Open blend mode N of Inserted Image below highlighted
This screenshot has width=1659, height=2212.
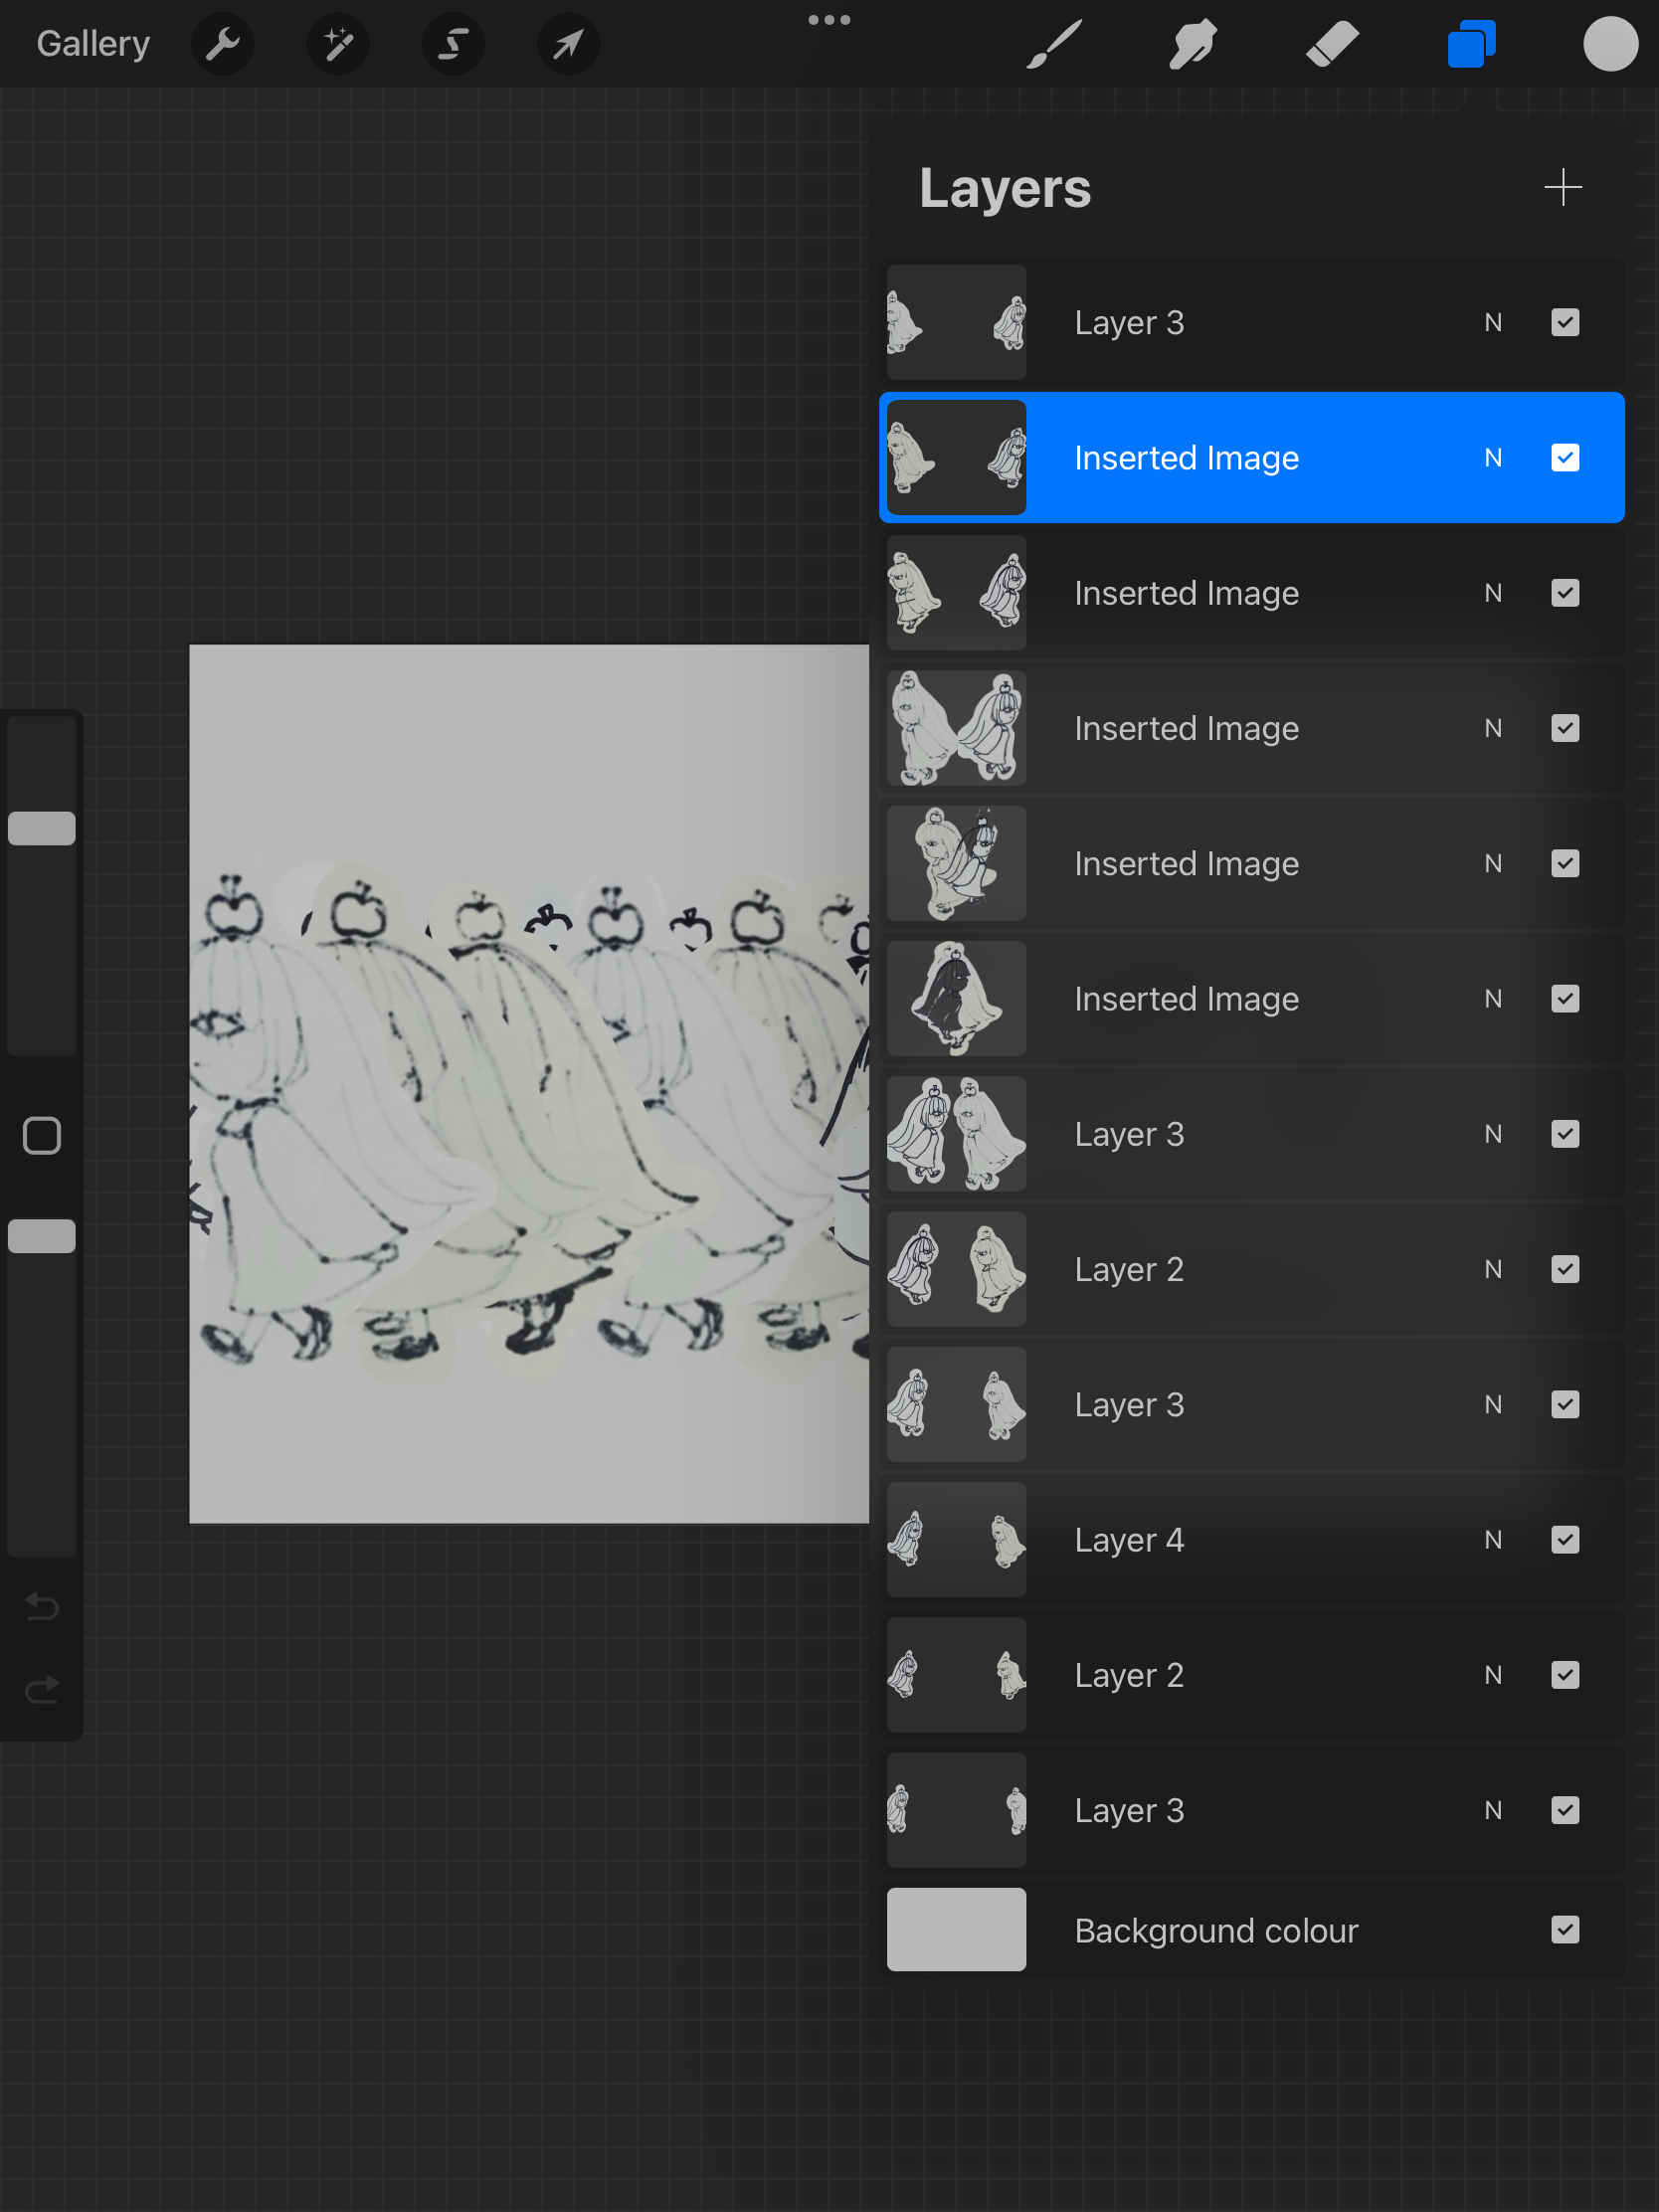tap(1493, 593)
